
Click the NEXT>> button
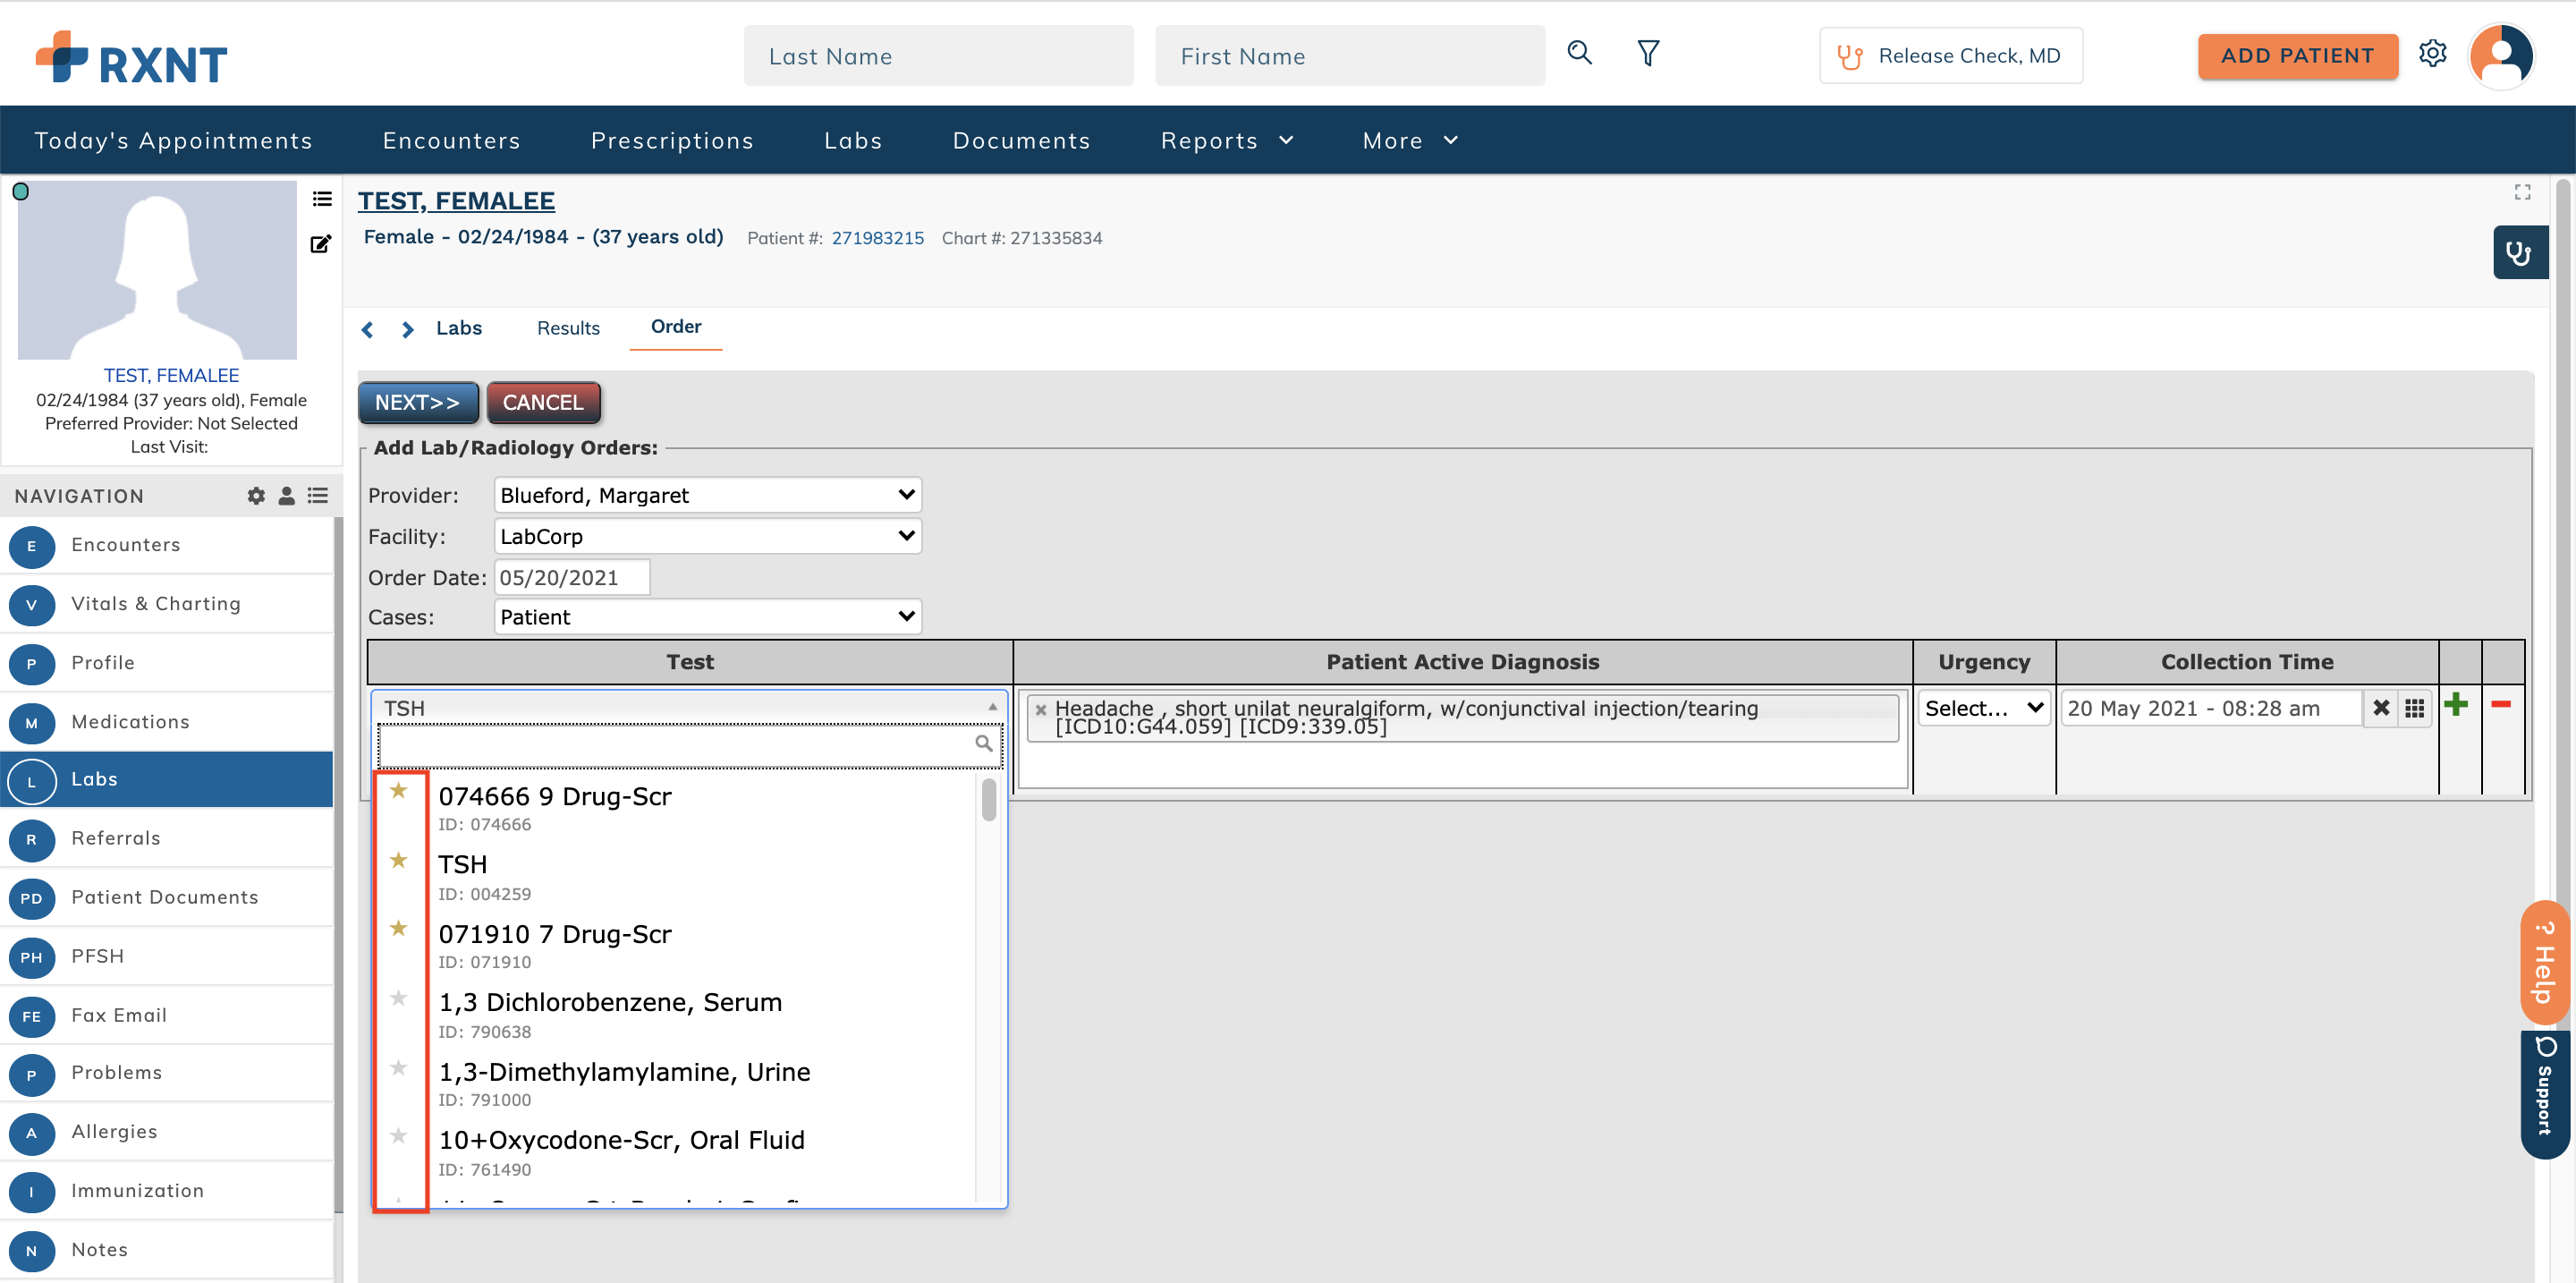pos(417,402)
